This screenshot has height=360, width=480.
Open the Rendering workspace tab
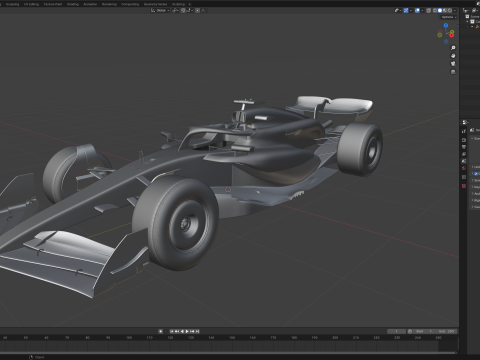[x=109, y=4]
